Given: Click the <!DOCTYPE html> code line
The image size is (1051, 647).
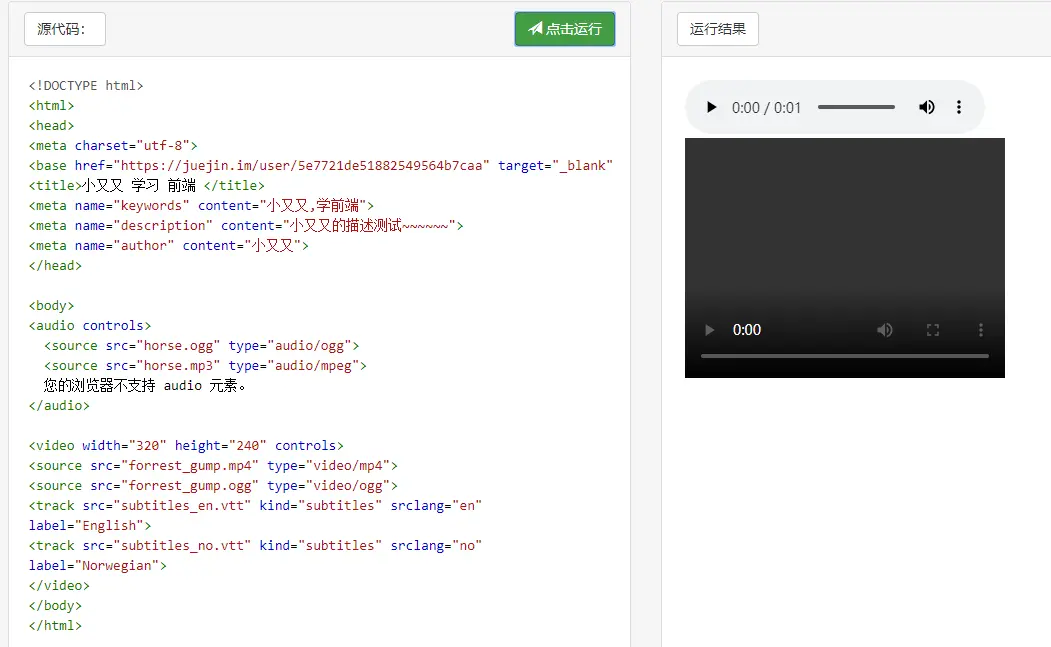Looking at the screenshot, I should (x=86, y=85).
